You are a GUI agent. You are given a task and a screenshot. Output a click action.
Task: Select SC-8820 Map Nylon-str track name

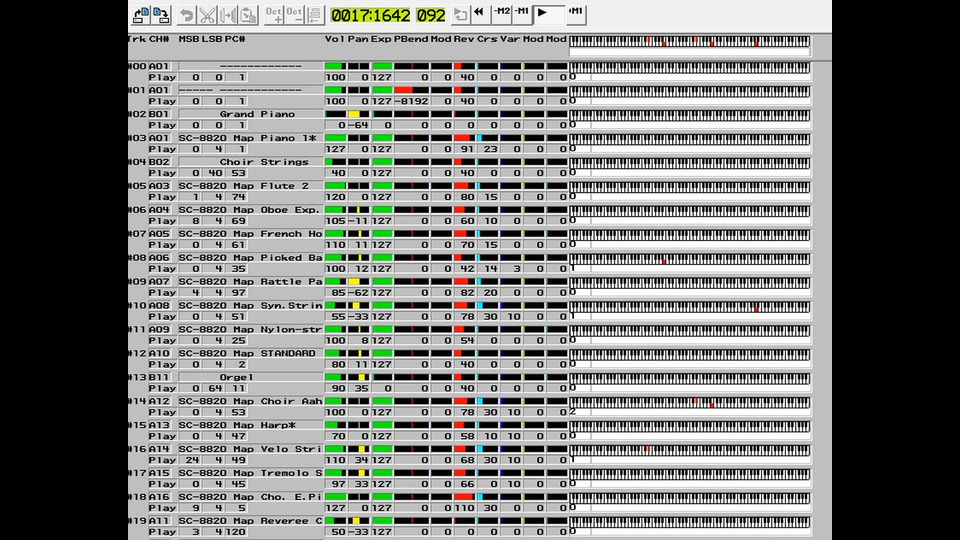point(251,329)
